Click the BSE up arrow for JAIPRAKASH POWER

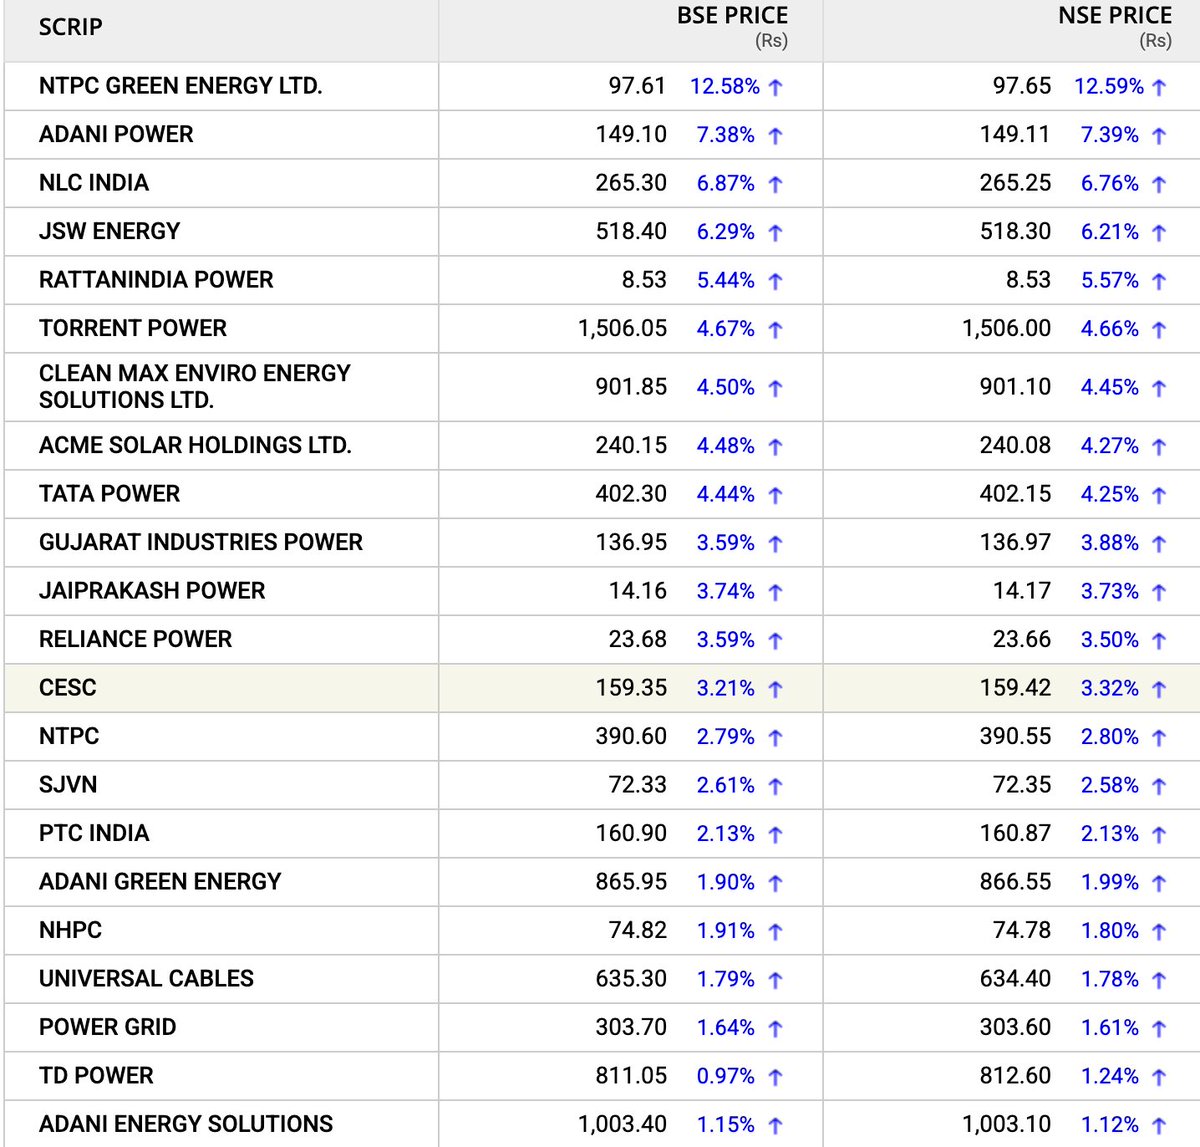(x=775, y=592)
